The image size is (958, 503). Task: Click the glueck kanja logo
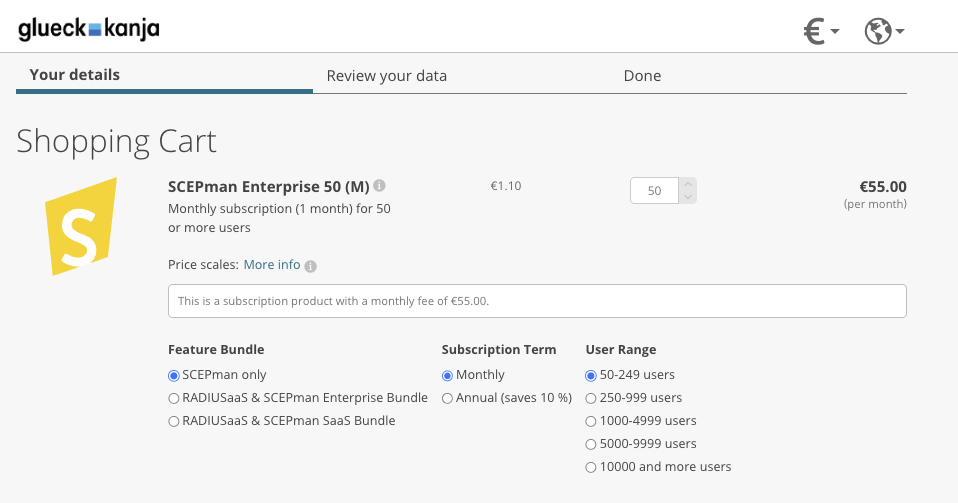88,29
